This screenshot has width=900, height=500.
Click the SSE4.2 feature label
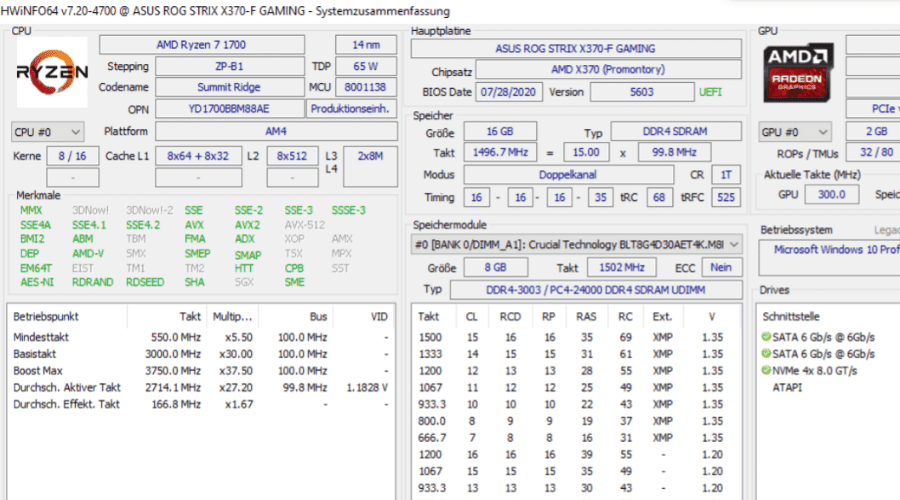143,225
